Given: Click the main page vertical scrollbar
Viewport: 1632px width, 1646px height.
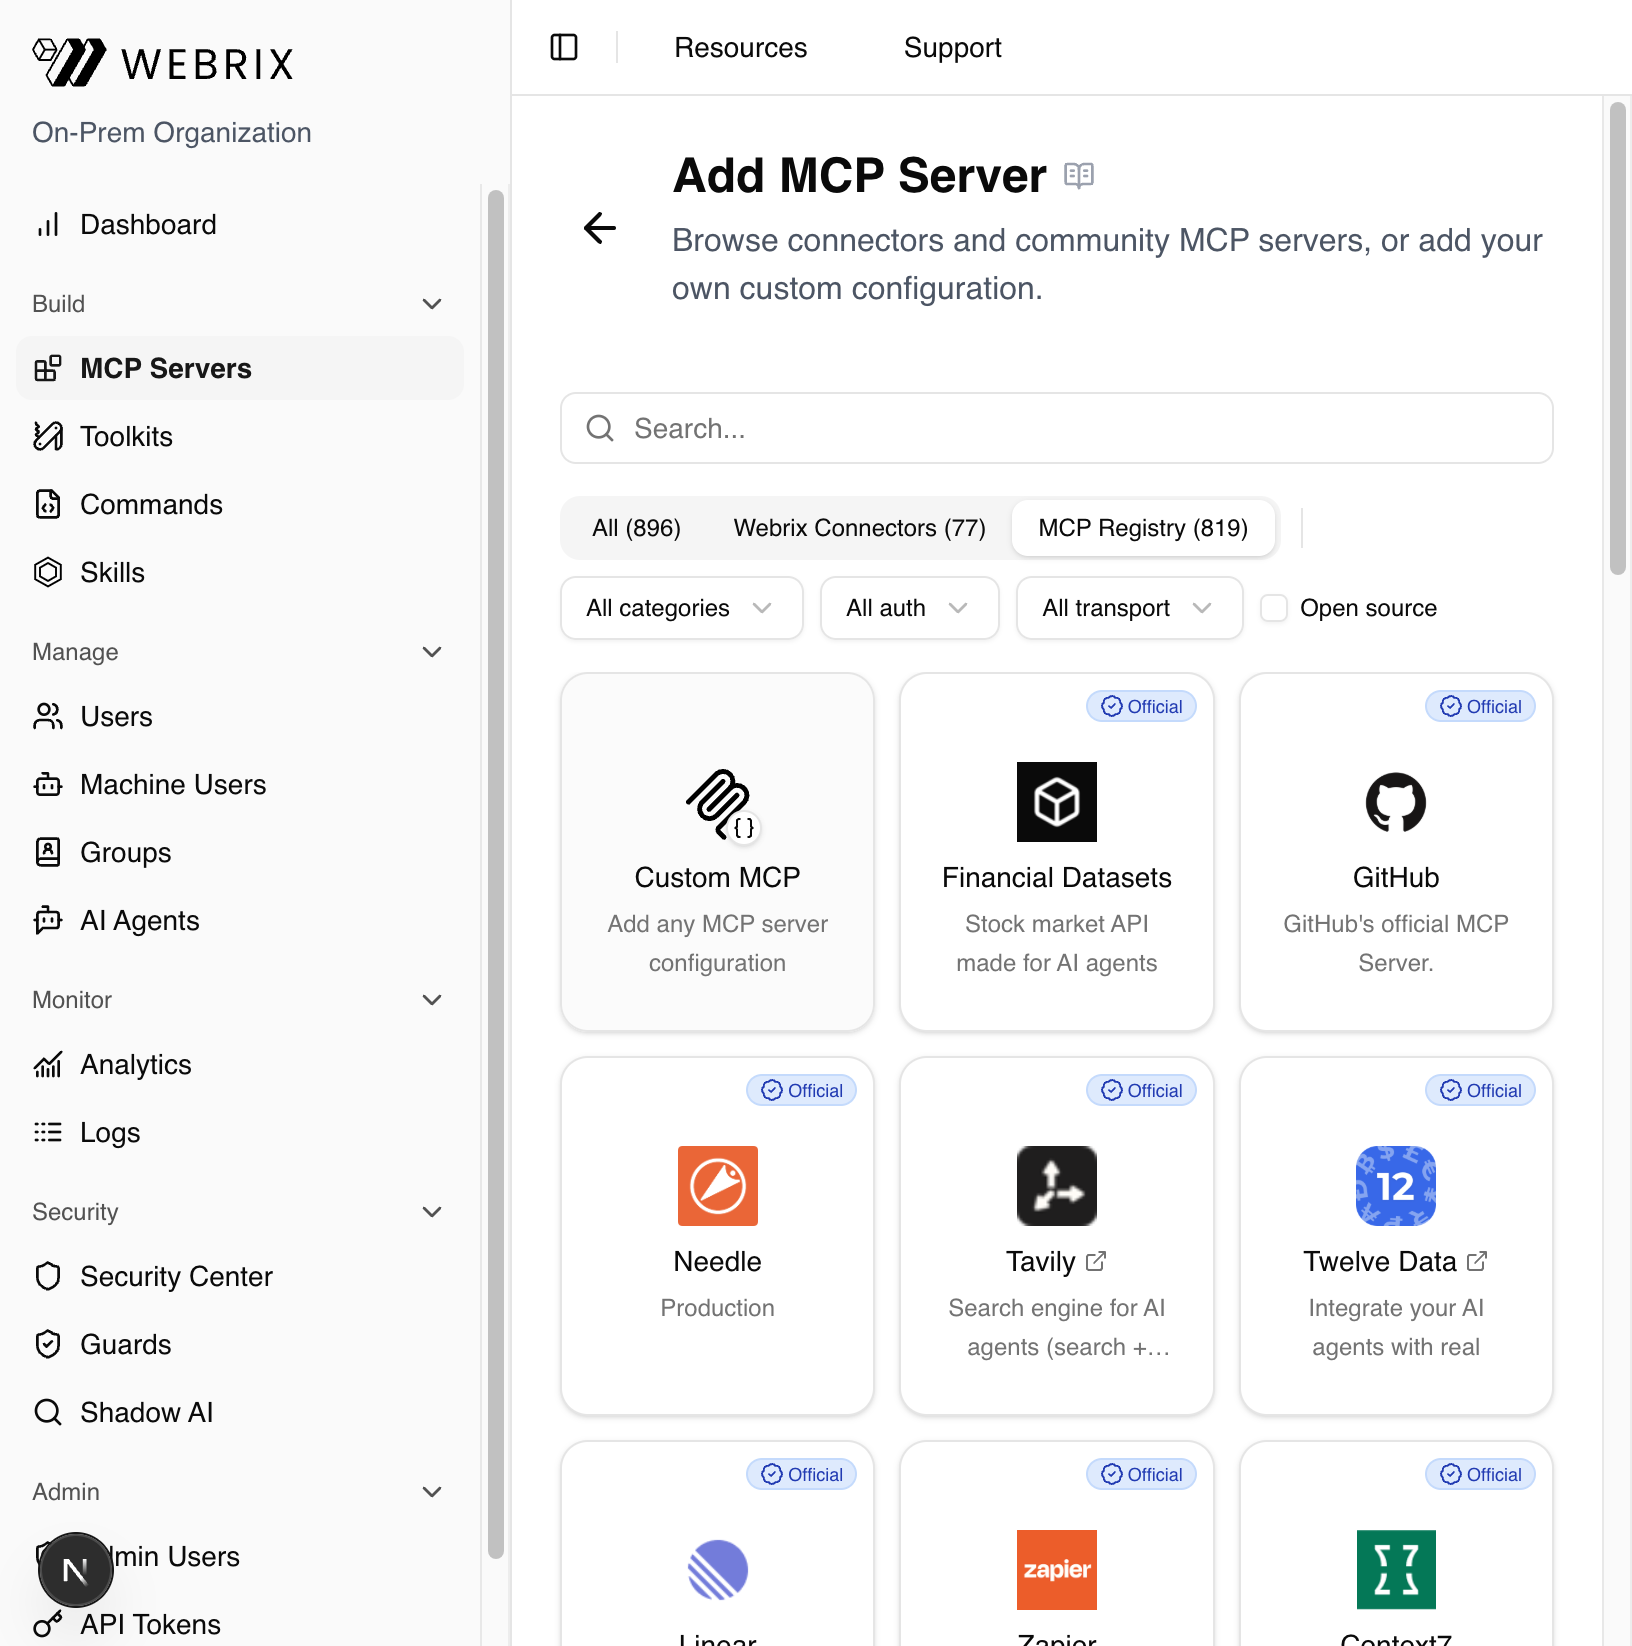Looking at the screenshot, I should (x=1618, y=339).
